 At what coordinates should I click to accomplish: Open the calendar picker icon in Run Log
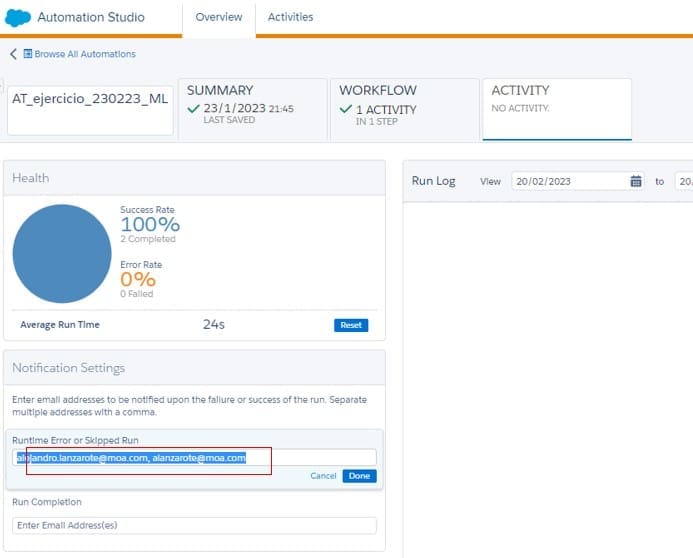tap(636, 181)
